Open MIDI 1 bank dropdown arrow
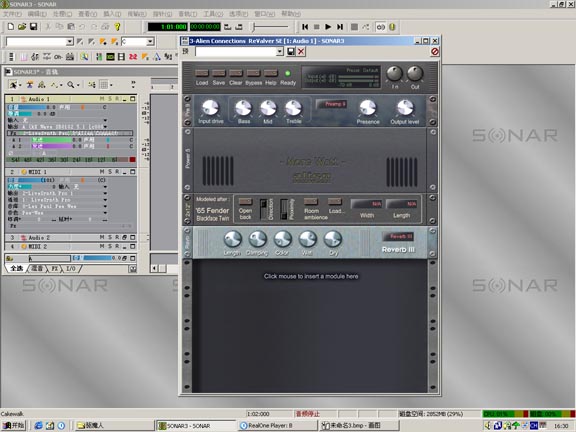 pos(105,206)
